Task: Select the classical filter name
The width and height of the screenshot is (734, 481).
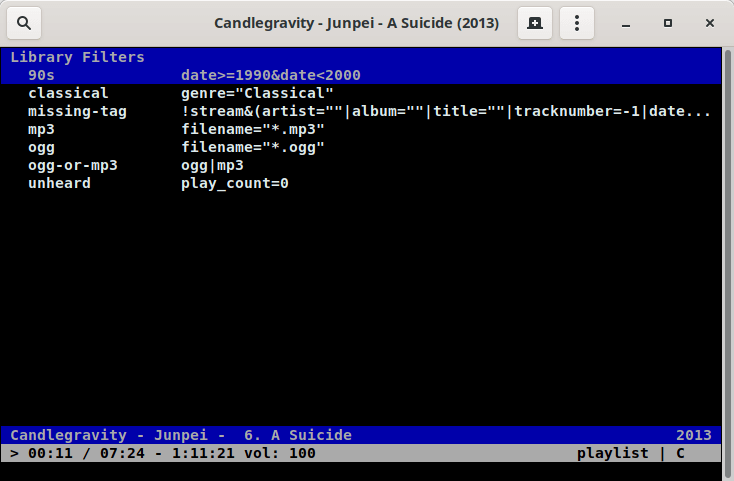Action: pos(68,93)
